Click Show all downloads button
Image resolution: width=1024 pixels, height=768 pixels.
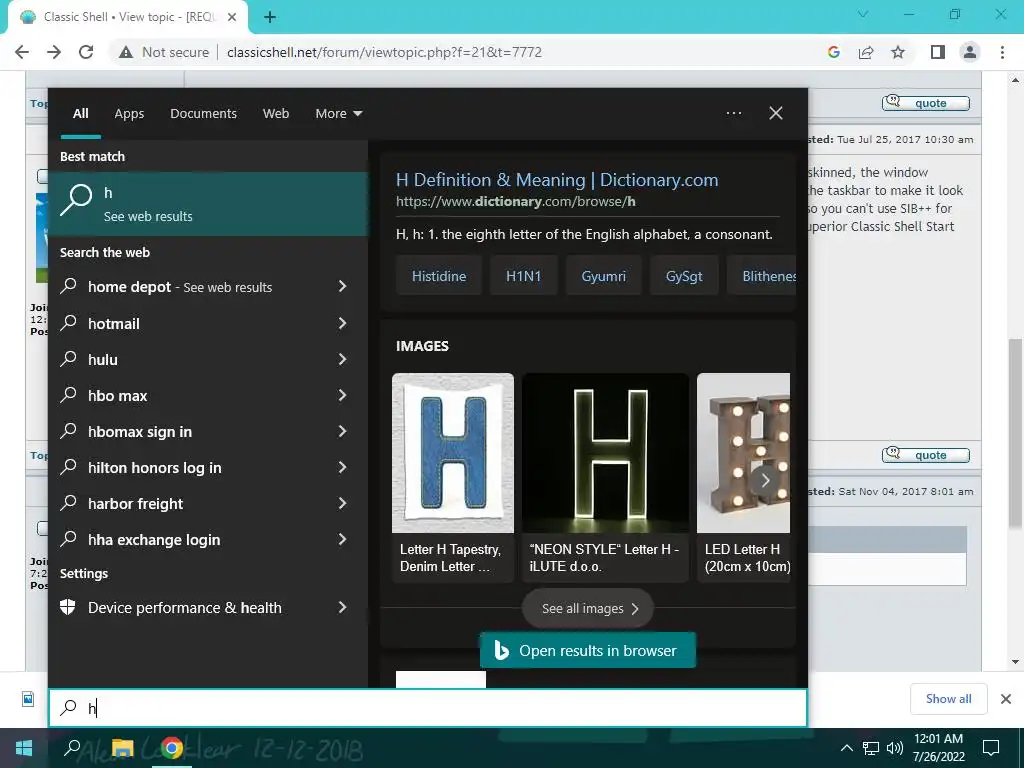click(x=948, y=699)
